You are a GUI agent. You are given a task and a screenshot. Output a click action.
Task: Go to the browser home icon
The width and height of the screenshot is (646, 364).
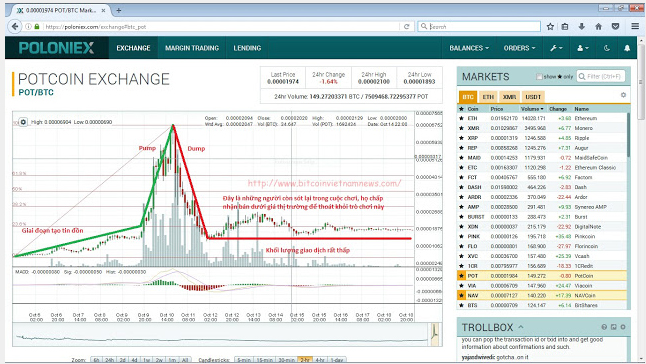tap(598, 26)
